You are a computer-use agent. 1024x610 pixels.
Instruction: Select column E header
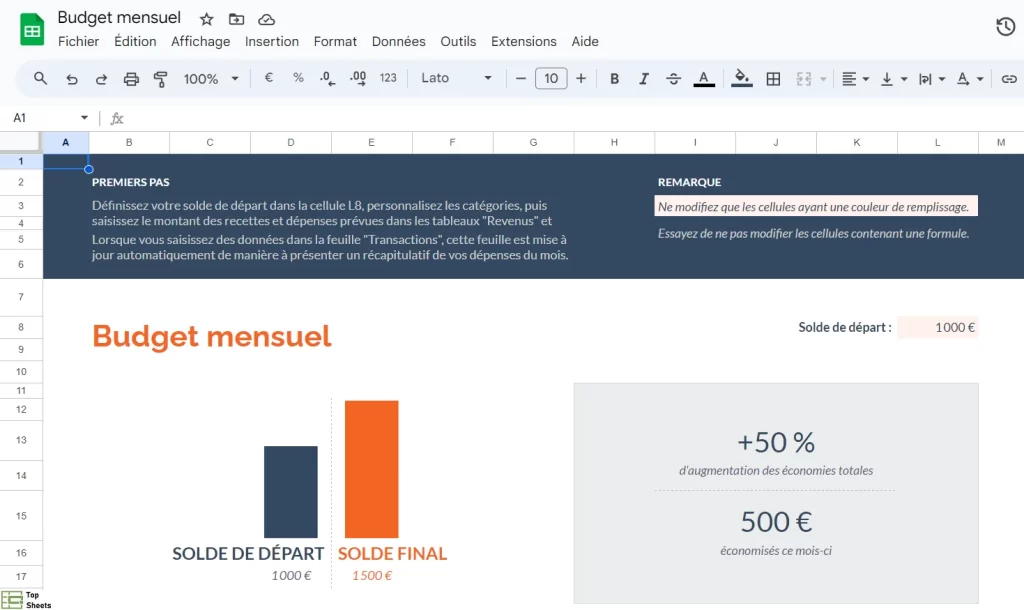pos(371,142)
